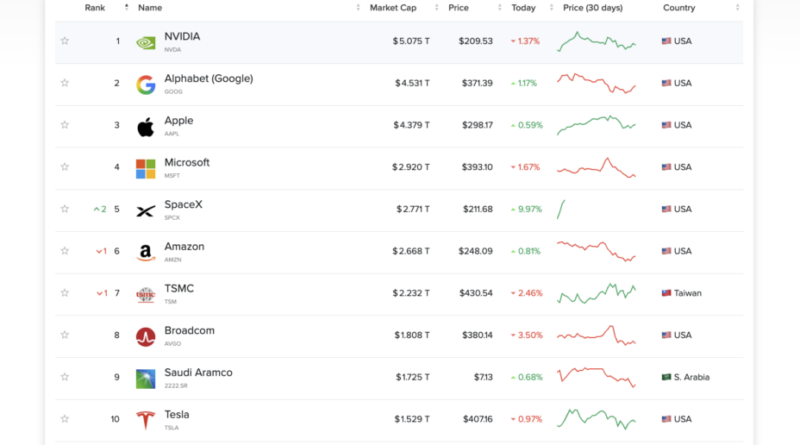Click the $1.529 T market cap
The image size is (800, 445).
click(x=412, y=419)
